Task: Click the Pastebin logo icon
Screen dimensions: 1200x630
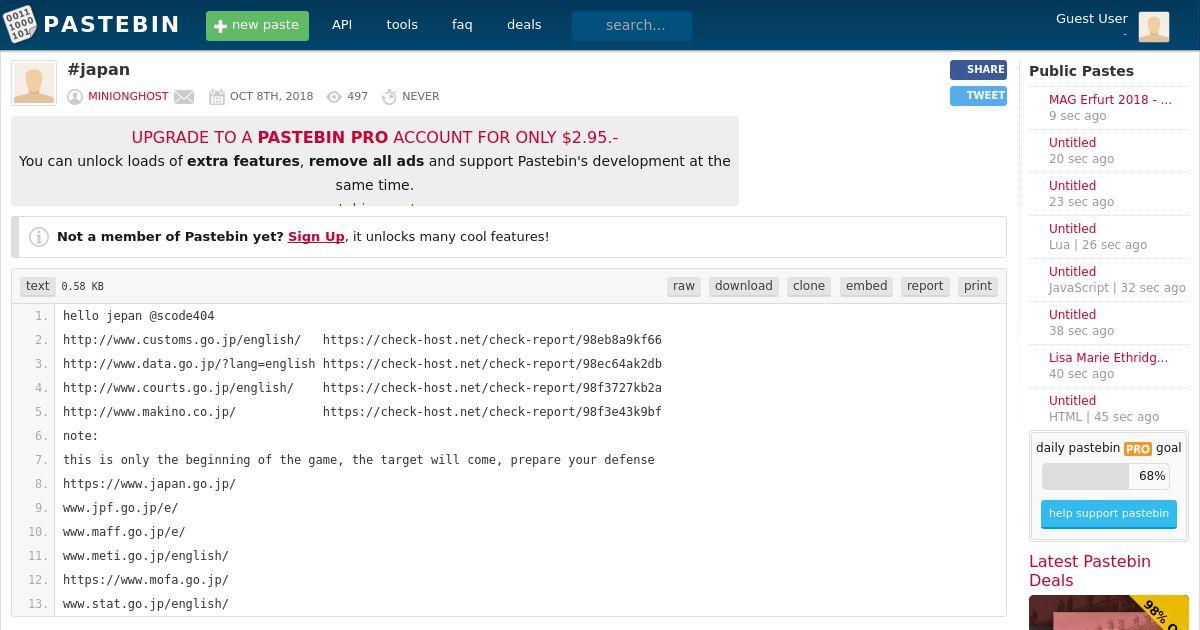Action: point(19,24)
